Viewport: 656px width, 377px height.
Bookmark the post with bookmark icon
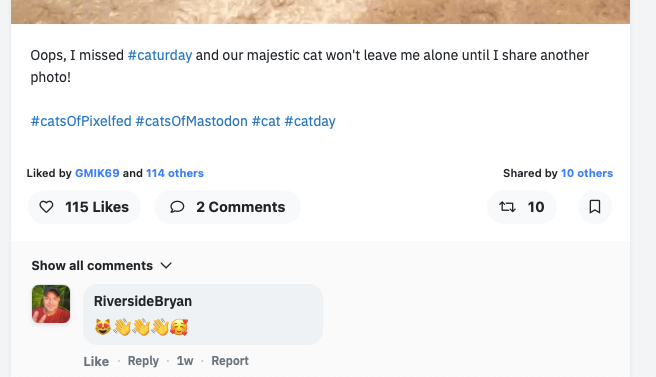[594, 207]
